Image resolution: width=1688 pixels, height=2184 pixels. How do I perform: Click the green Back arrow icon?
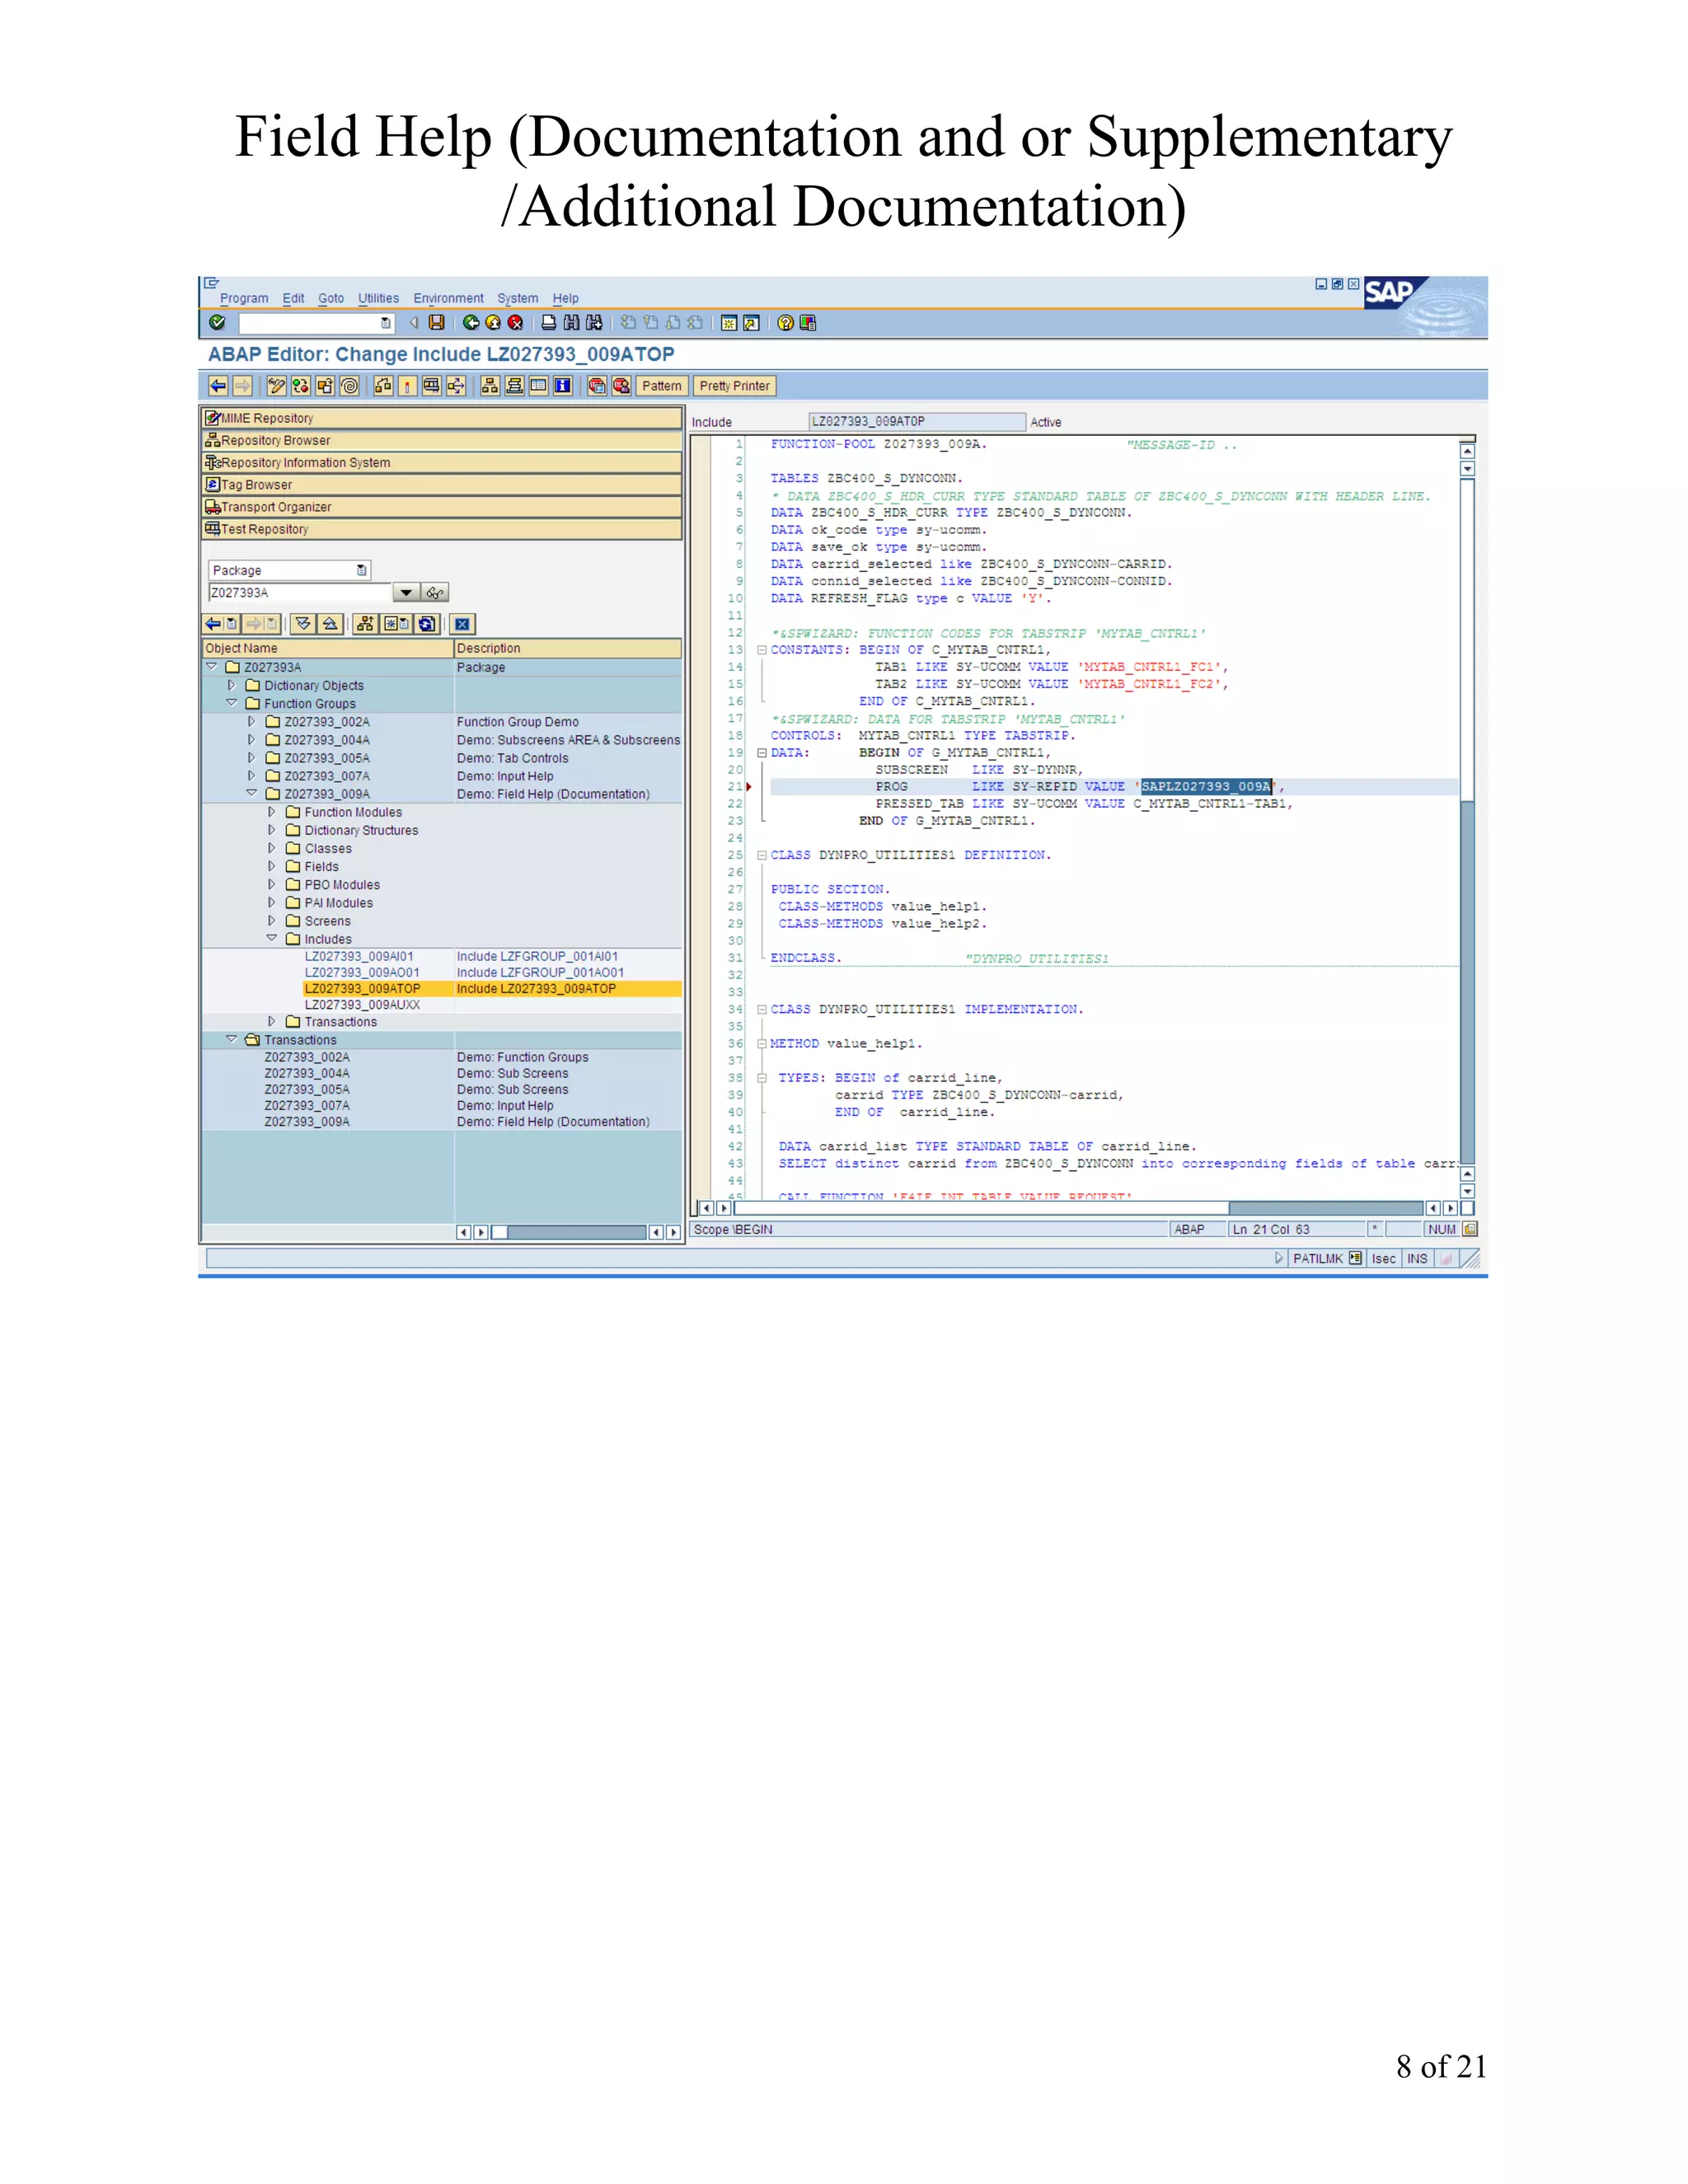point(470,322)
